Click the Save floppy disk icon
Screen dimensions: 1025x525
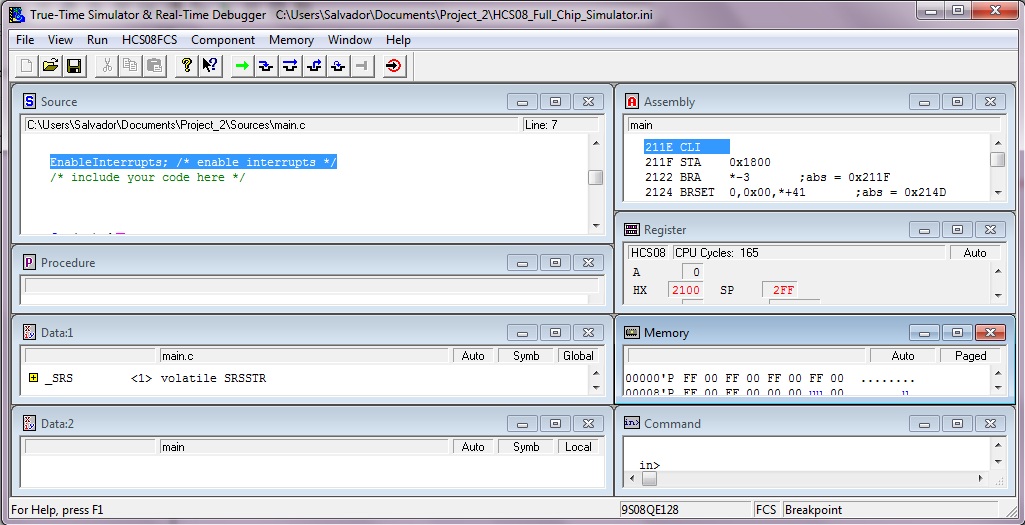74,66
